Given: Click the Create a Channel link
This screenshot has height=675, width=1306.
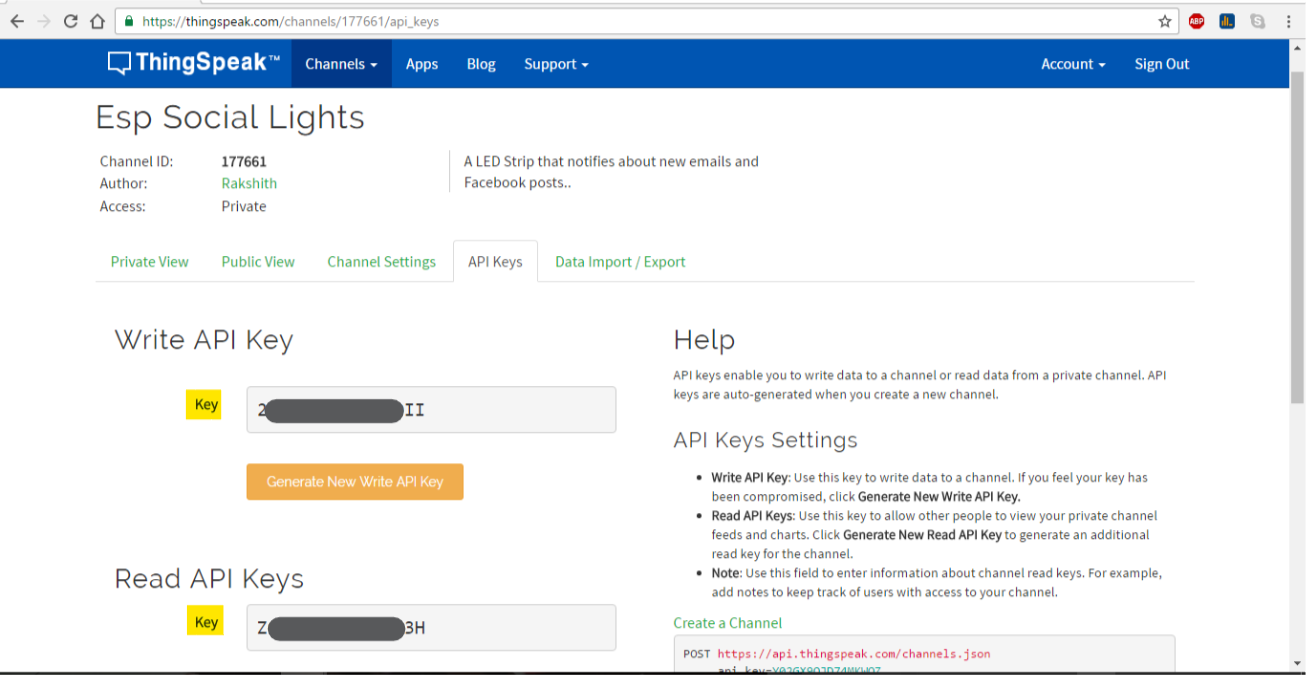Looking at the screenshot, I should pyautogui.click(x=727, y=623).
